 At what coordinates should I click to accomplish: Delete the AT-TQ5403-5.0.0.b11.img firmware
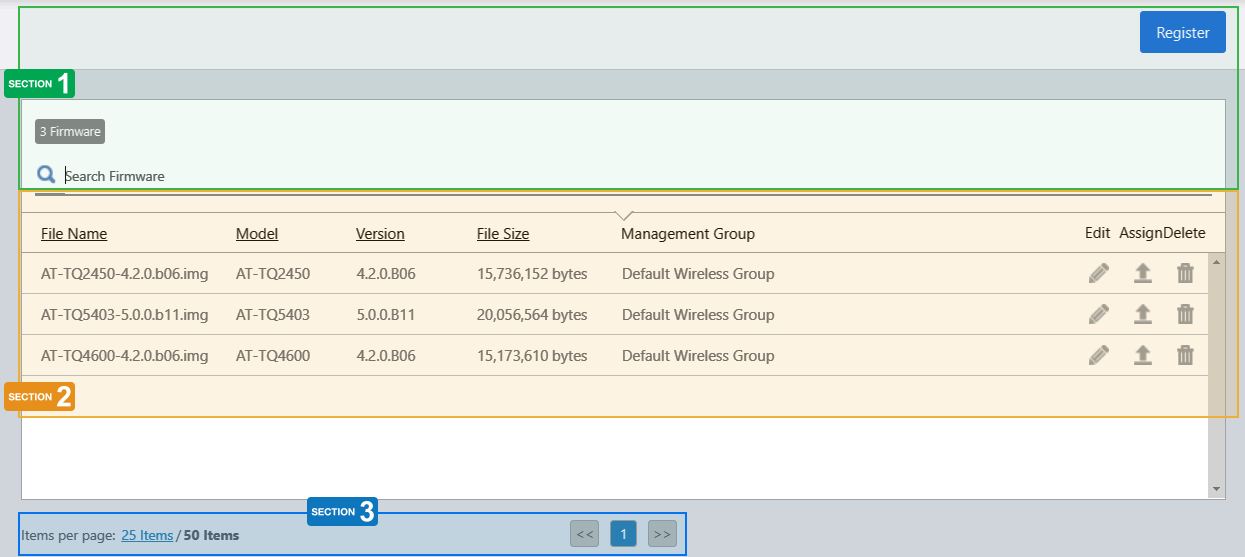point(1185,314)
